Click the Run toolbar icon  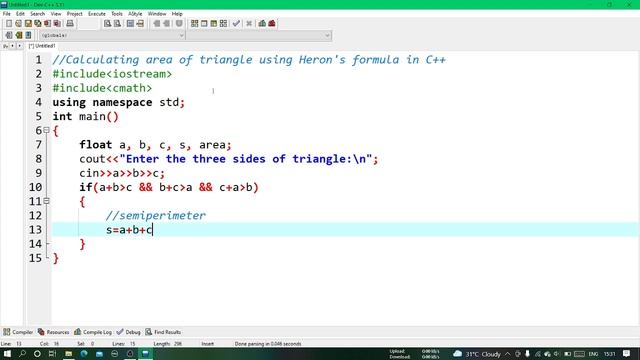pyautogui.click(x=204, y=24)
